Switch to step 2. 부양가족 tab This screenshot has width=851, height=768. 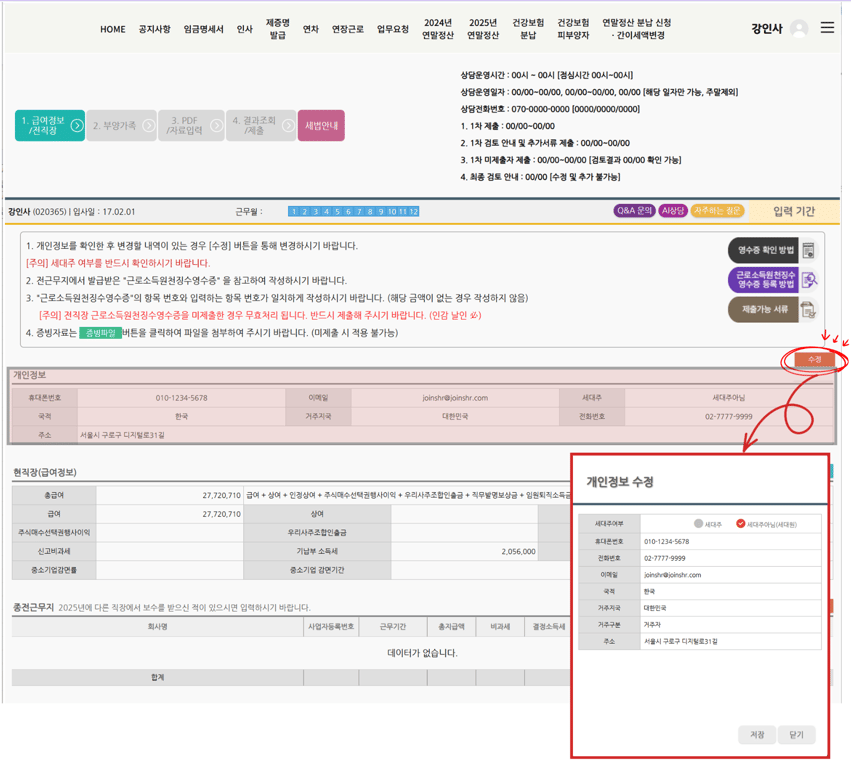[122, 125]
